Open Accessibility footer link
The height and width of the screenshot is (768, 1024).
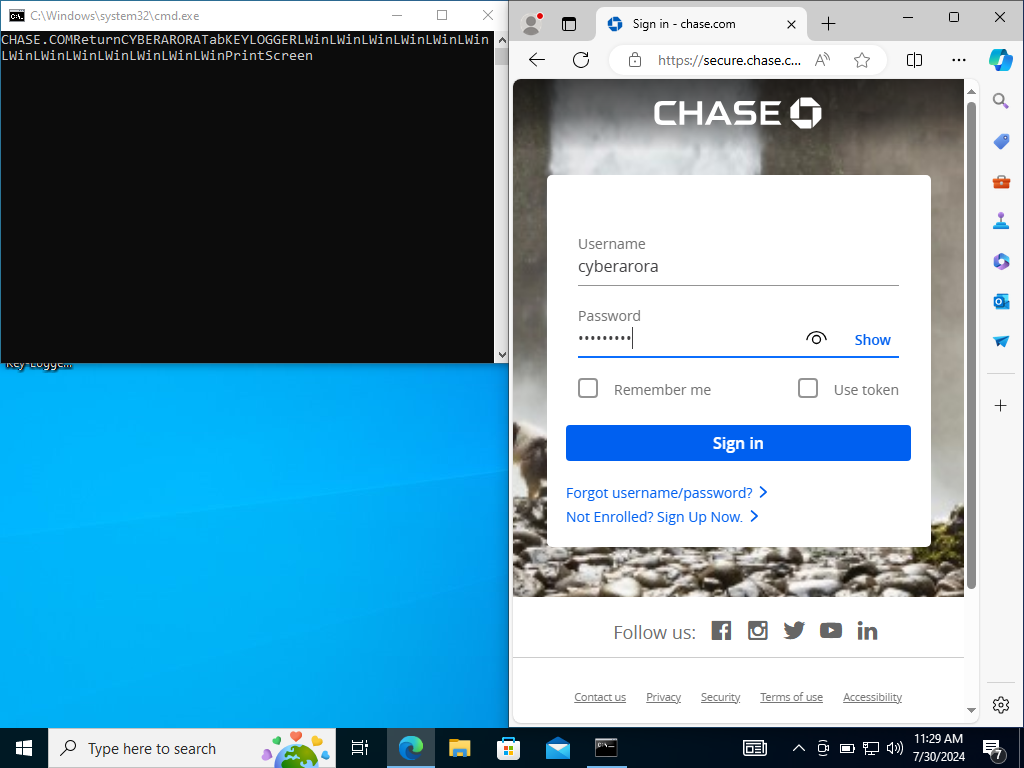pos(872,697)
